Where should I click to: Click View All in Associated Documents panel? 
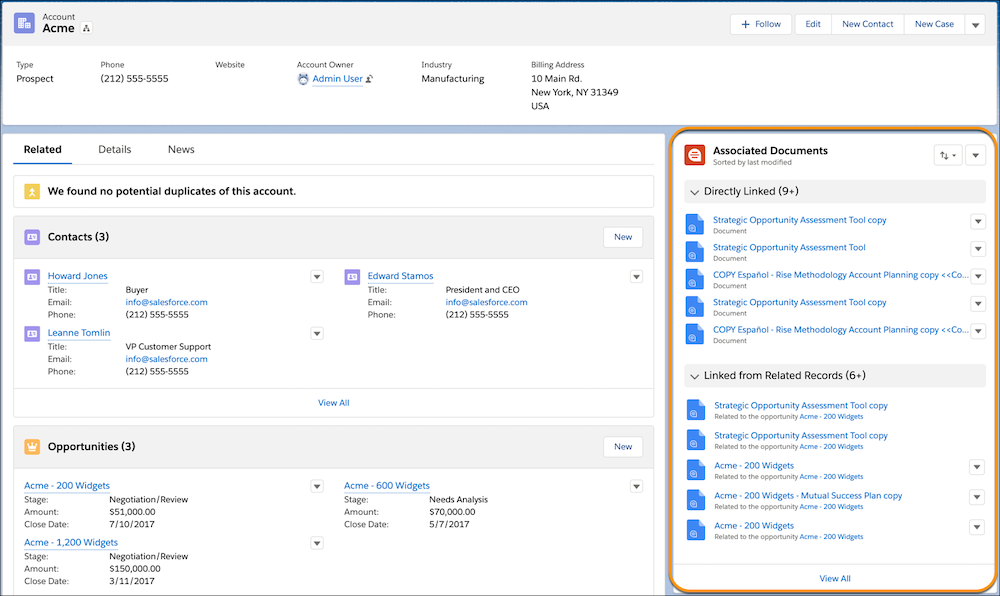pos(834,578)
